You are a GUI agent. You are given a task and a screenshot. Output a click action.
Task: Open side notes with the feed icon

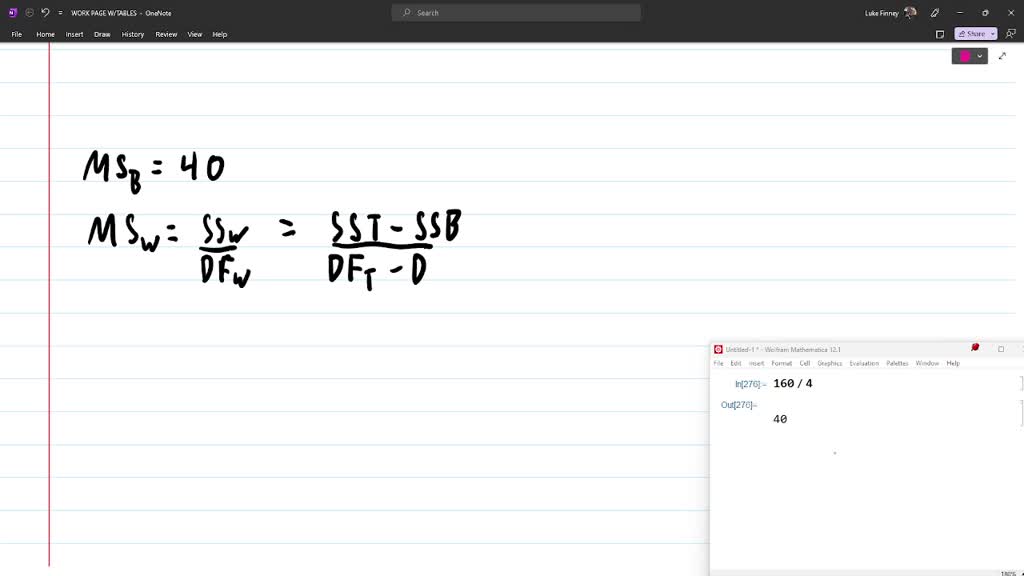pos(940,34)
